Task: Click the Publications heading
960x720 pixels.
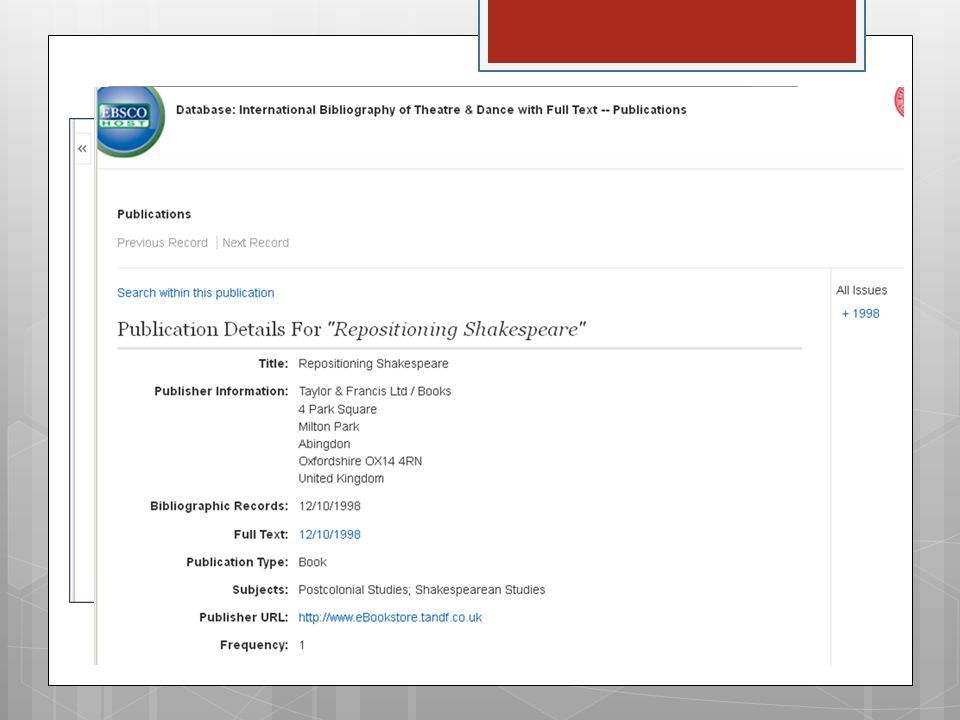Action: (154, 214)
